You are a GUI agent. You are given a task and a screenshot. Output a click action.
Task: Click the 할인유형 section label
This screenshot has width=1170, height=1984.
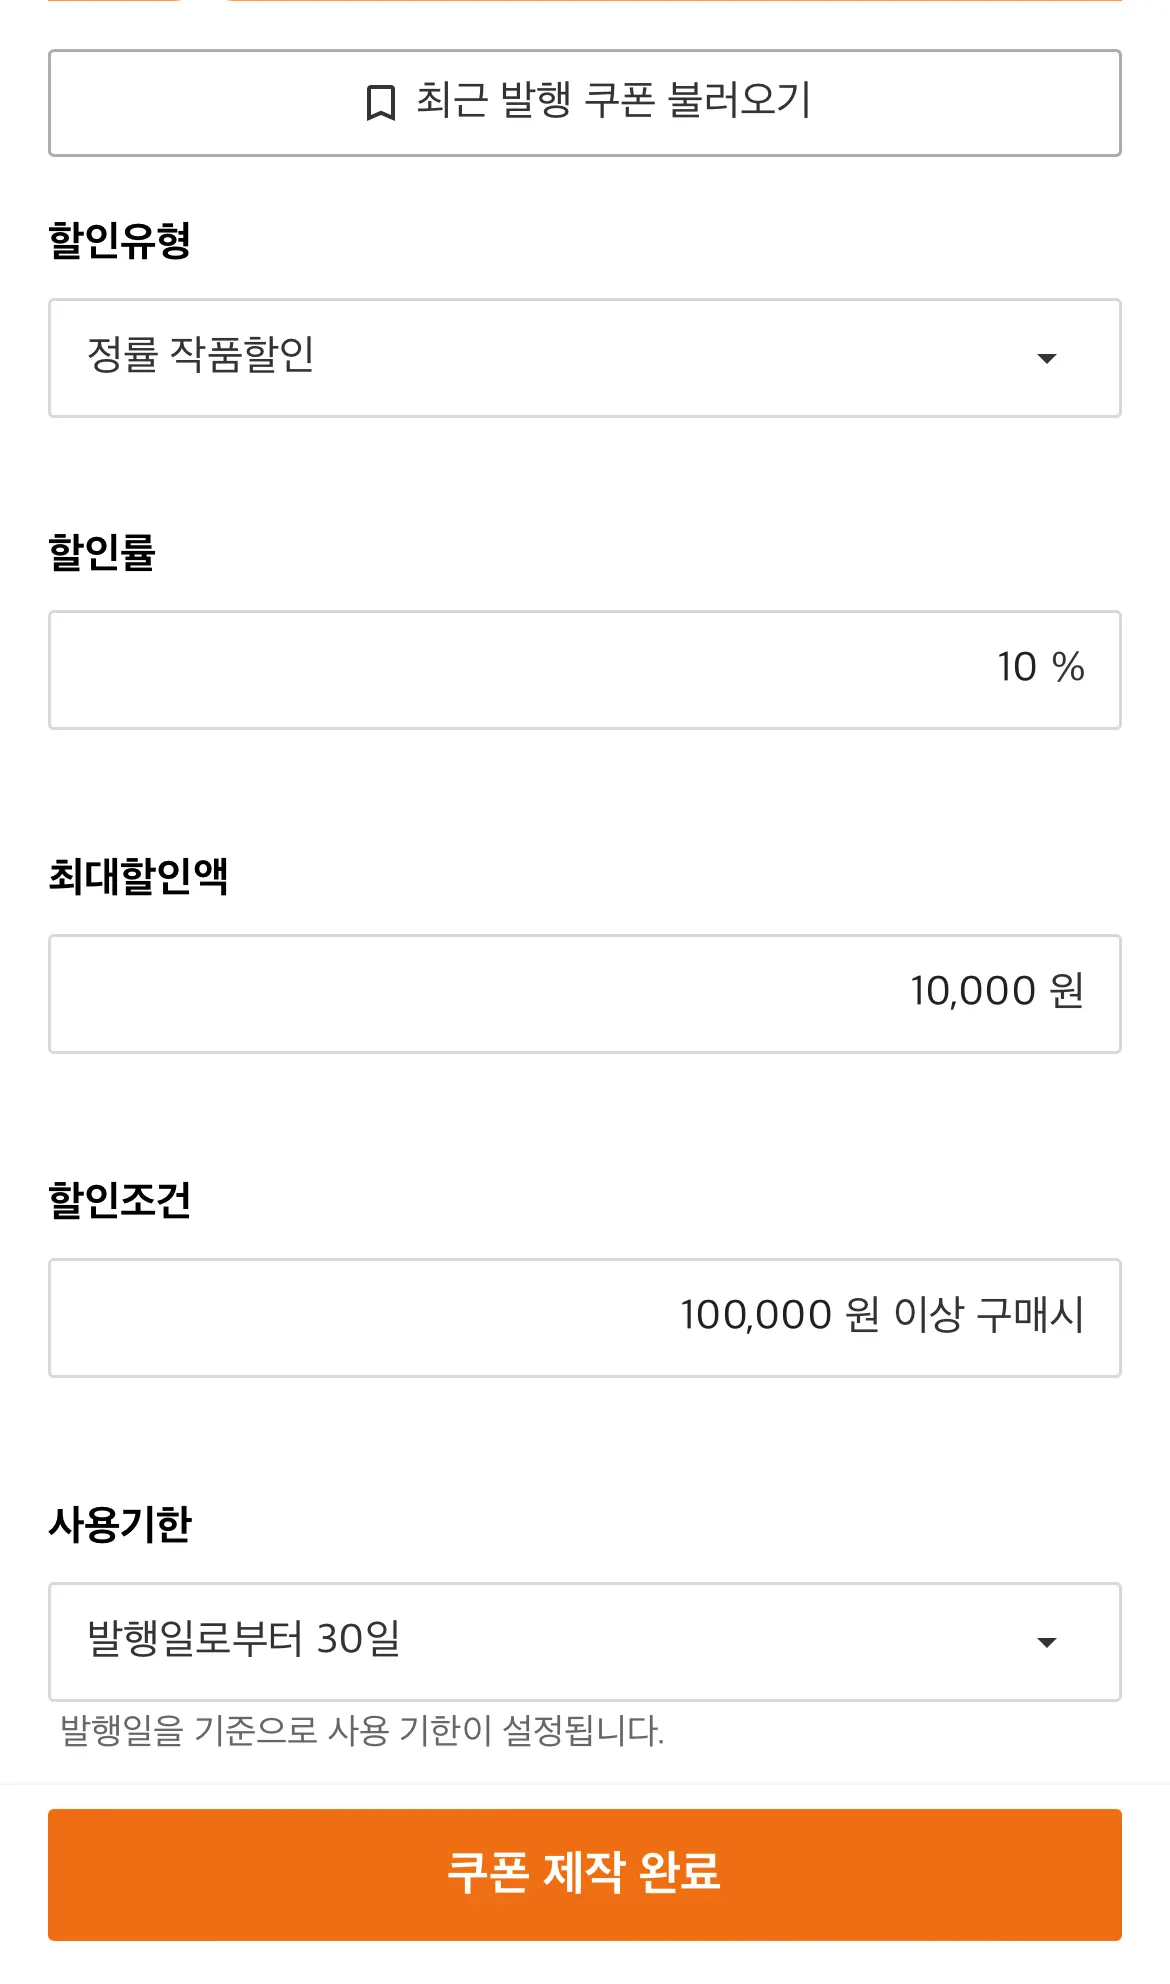tap(119, 240)
